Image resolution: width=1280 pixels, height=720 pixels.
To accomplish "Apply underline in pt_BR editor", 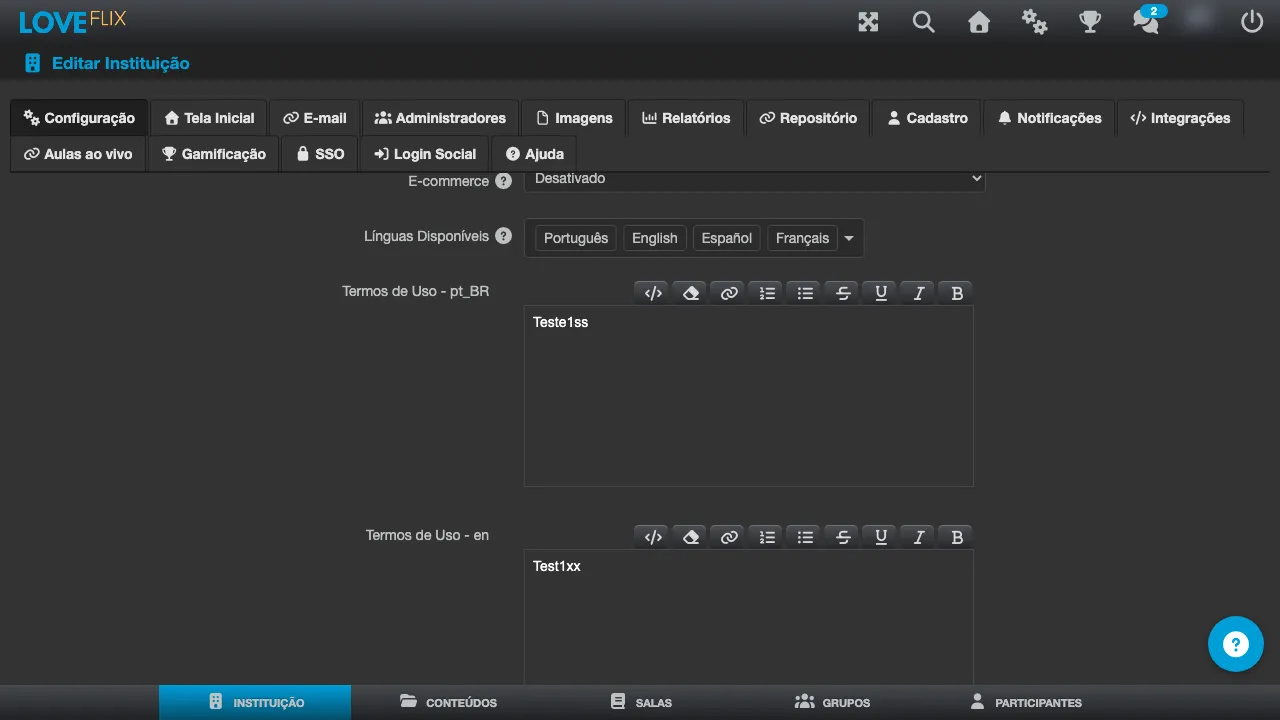I will click(x=881, y=292).
